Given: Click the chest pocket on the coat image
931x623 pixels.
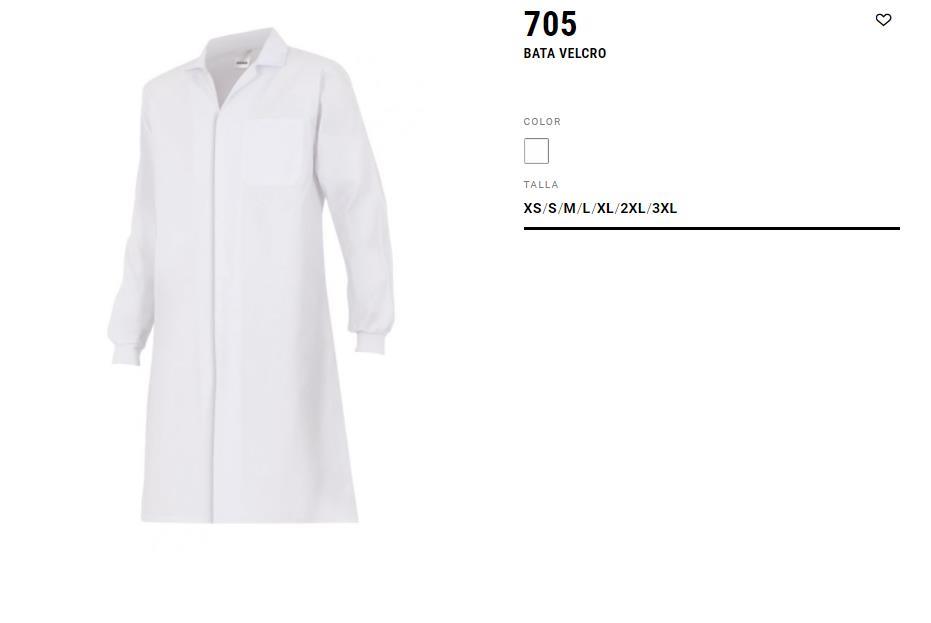Looking at the screenshot, I should (275, 152).
